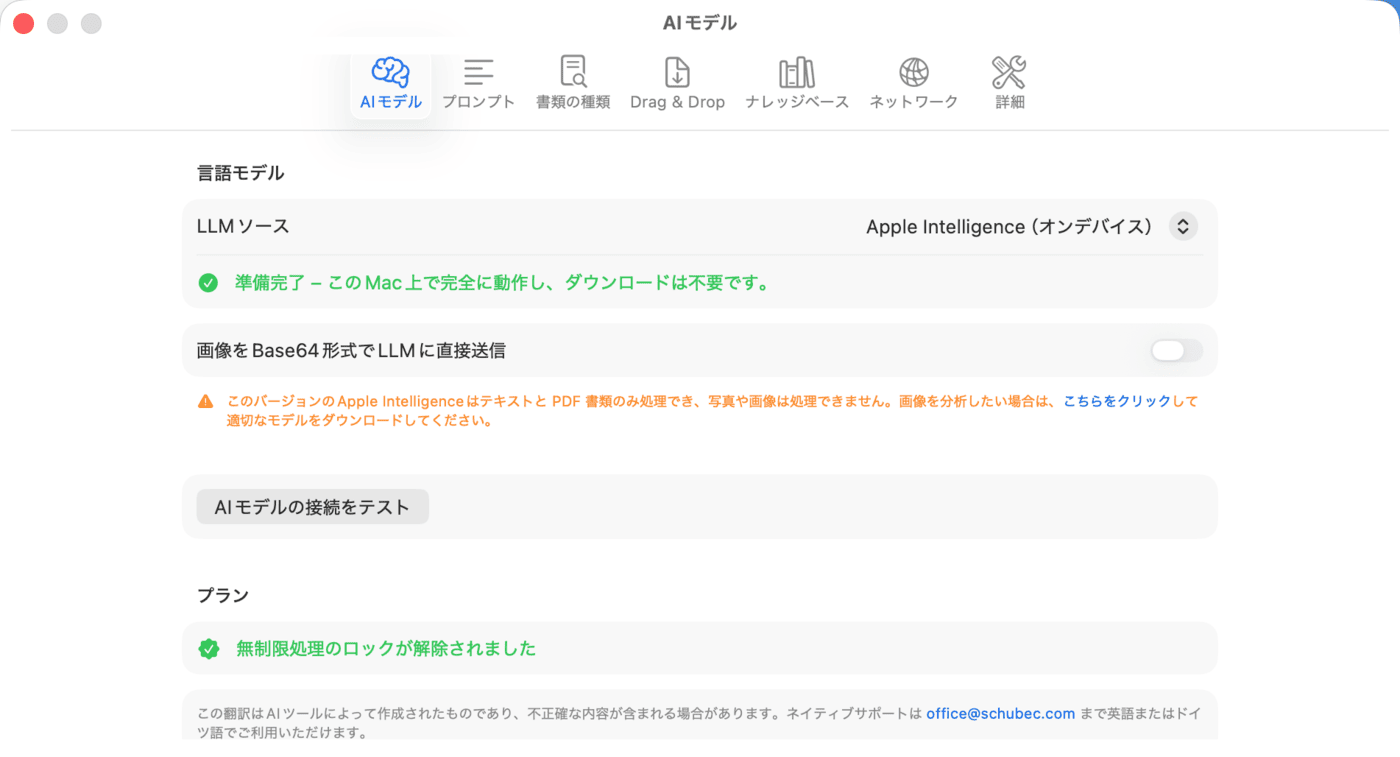Screen dimensions: 1400x757
Task: Switch to the 詳細 tab label
Action: pyautogui.click(x=1009, y=102)
